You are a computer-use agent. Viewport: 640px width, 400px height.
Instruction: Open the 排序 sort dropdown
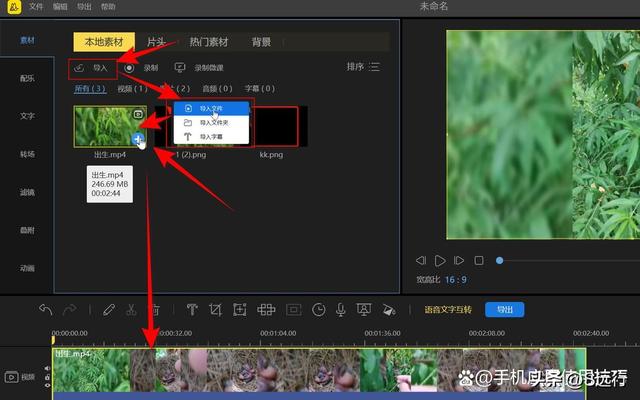point(363,67)
